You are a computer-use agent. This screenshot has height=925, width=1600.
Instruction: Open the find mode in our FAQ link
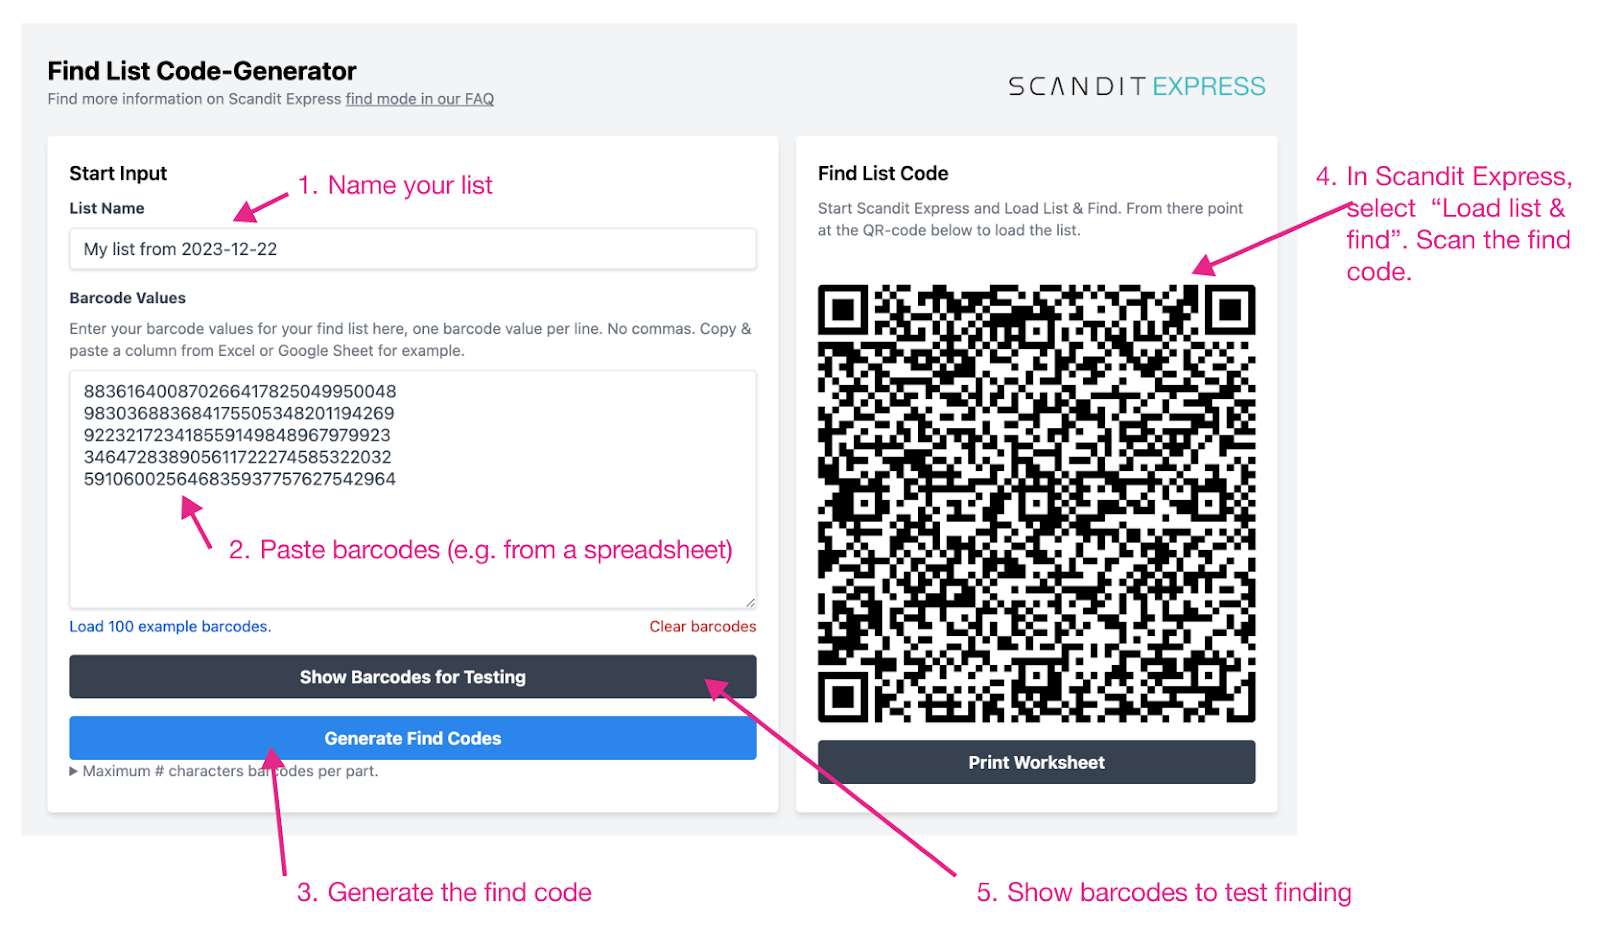420,99
